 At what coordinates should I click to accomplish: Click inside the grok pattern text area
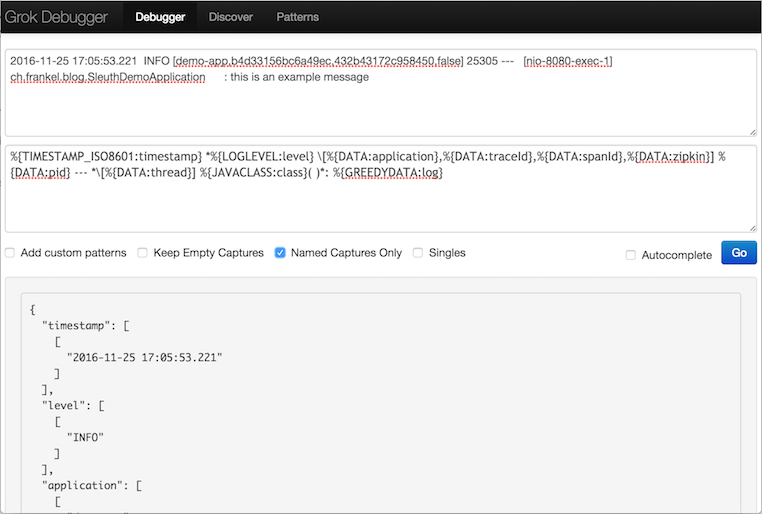coord(380,200)
